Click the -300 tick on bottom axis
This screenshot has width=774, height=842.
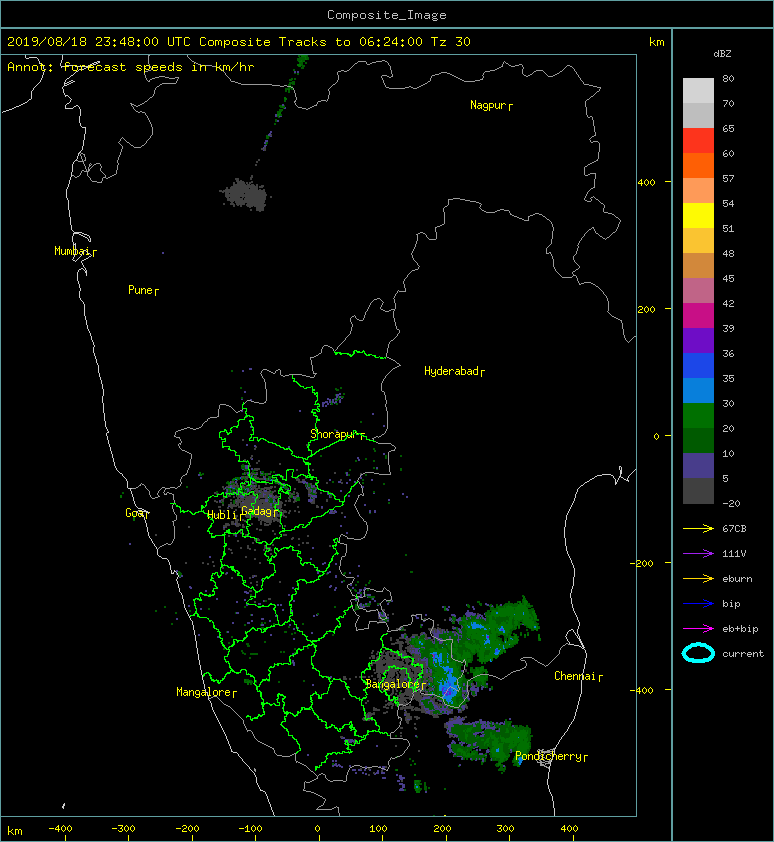click(x=124, y=829)
